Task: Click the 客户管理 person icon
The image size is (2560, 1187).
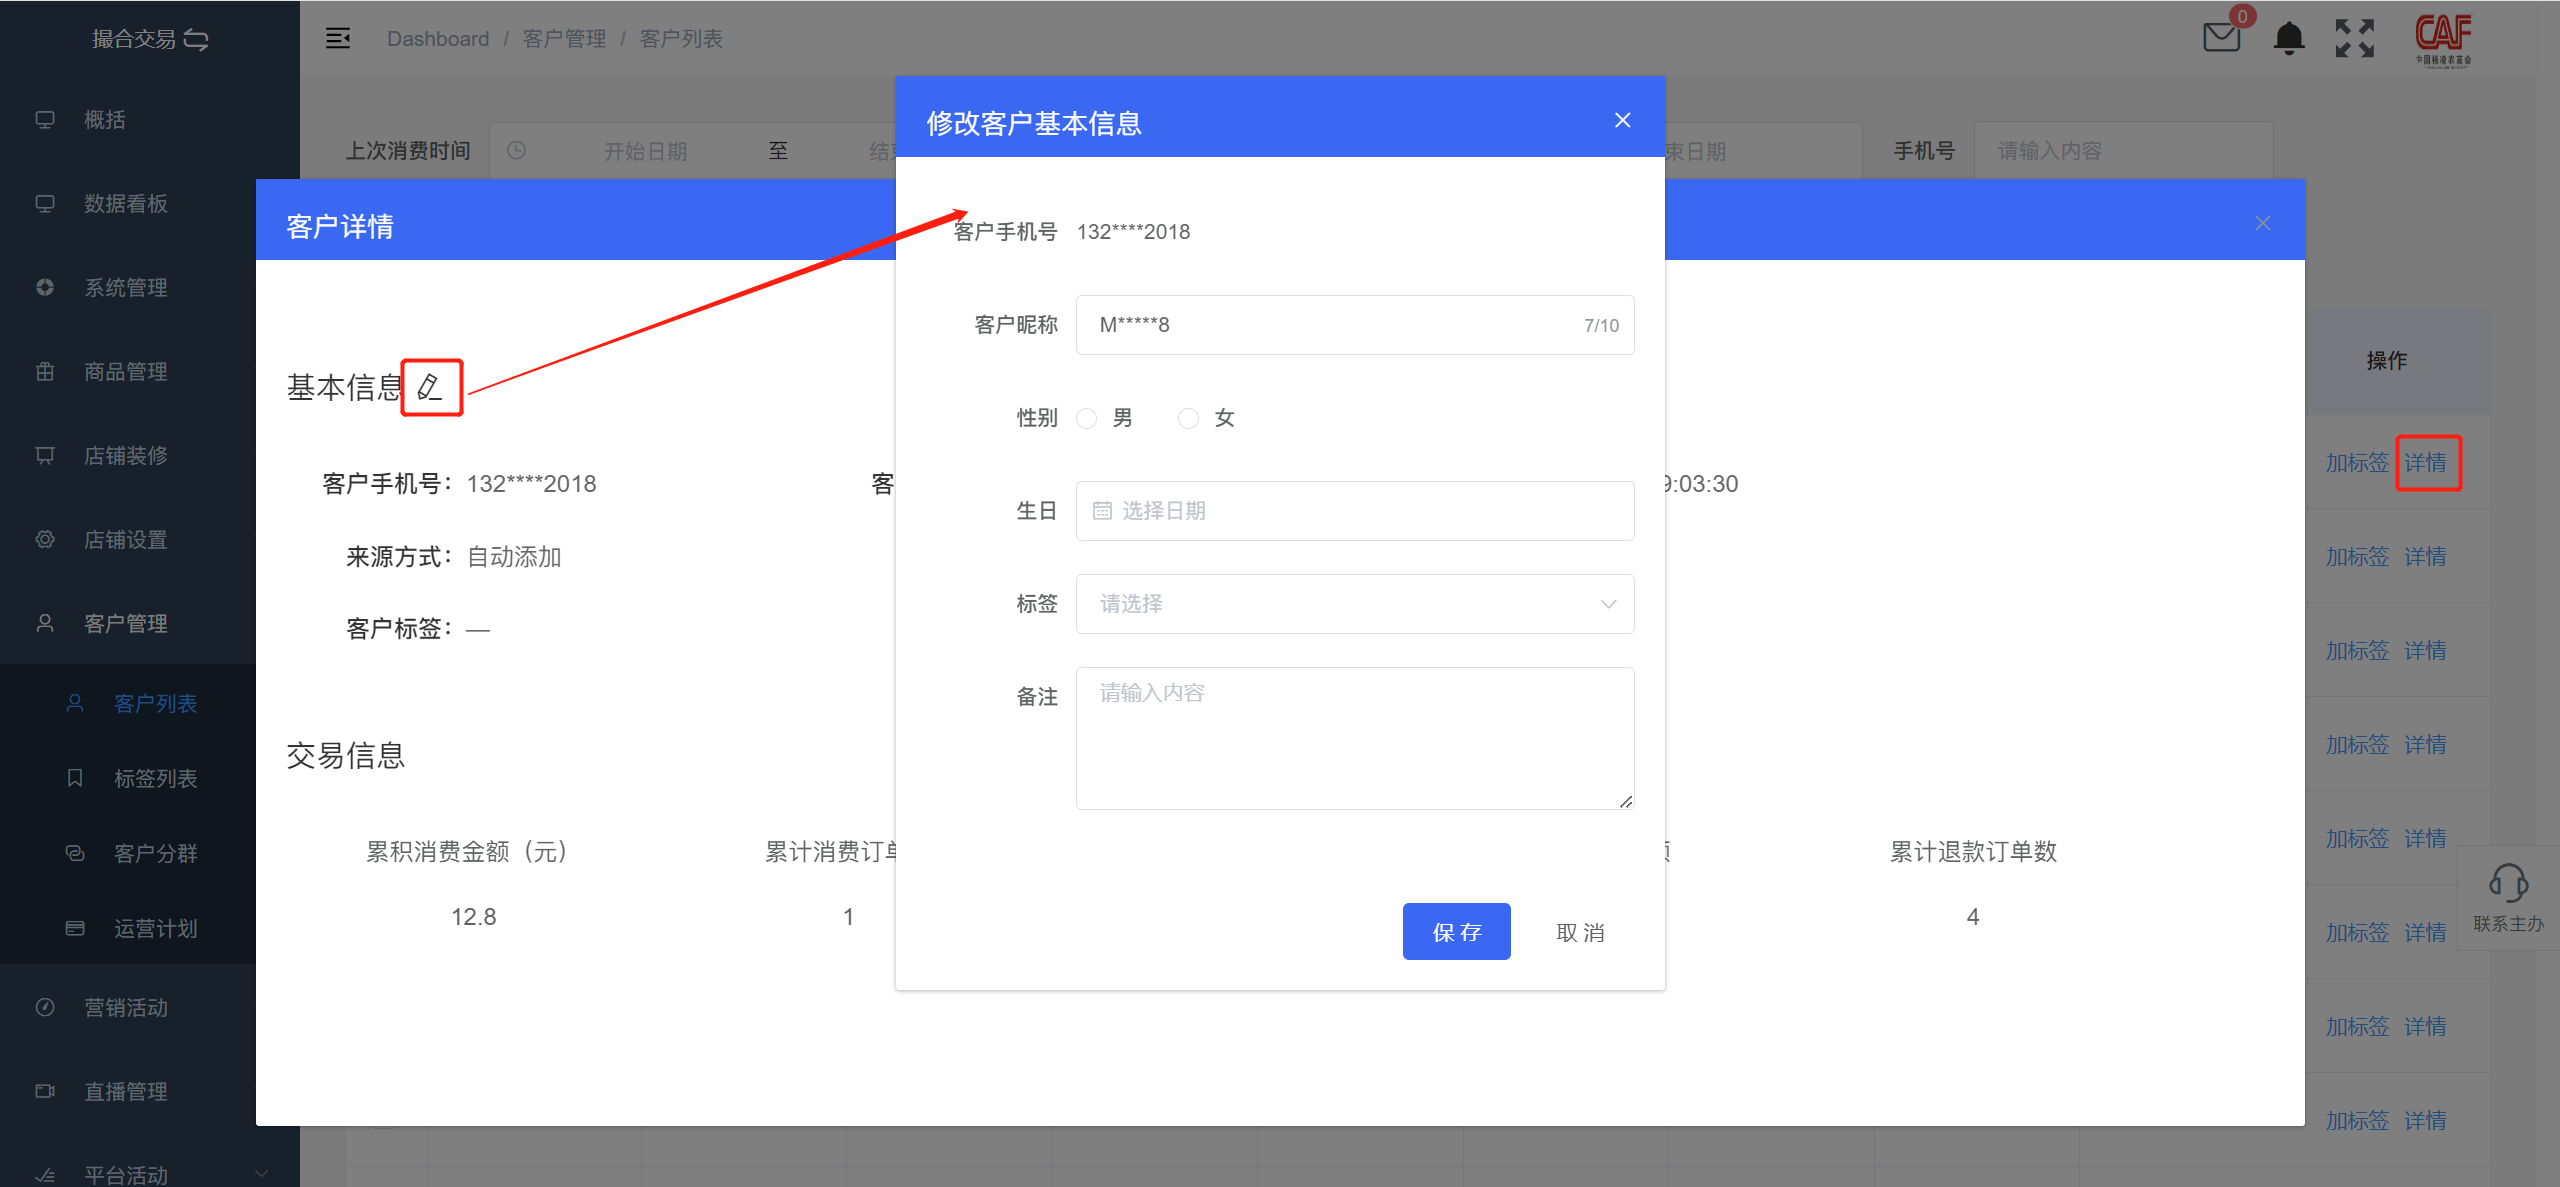Action: 45,624
